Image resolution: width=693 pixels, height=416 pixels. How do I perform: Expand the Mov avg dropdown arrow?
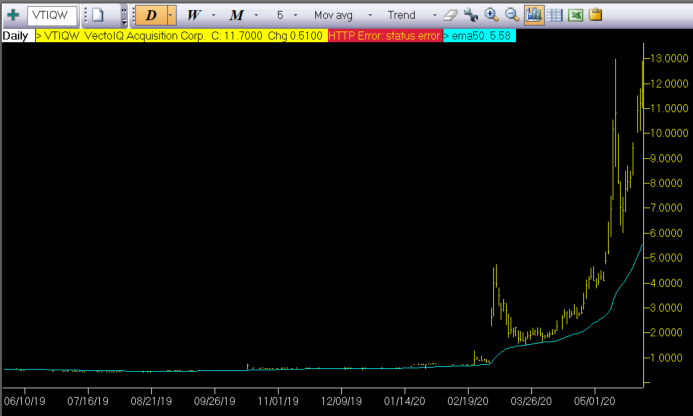(x=370, y=15)
